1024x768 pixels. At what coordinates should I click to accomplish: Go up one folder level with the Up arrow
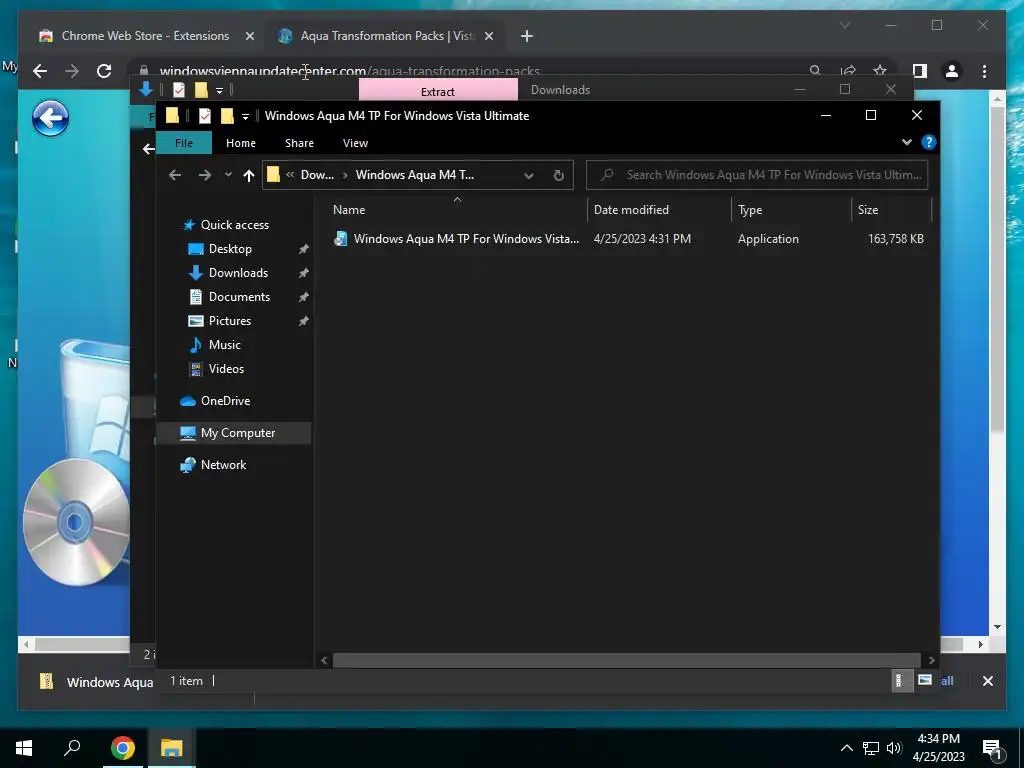click(248, 175)
